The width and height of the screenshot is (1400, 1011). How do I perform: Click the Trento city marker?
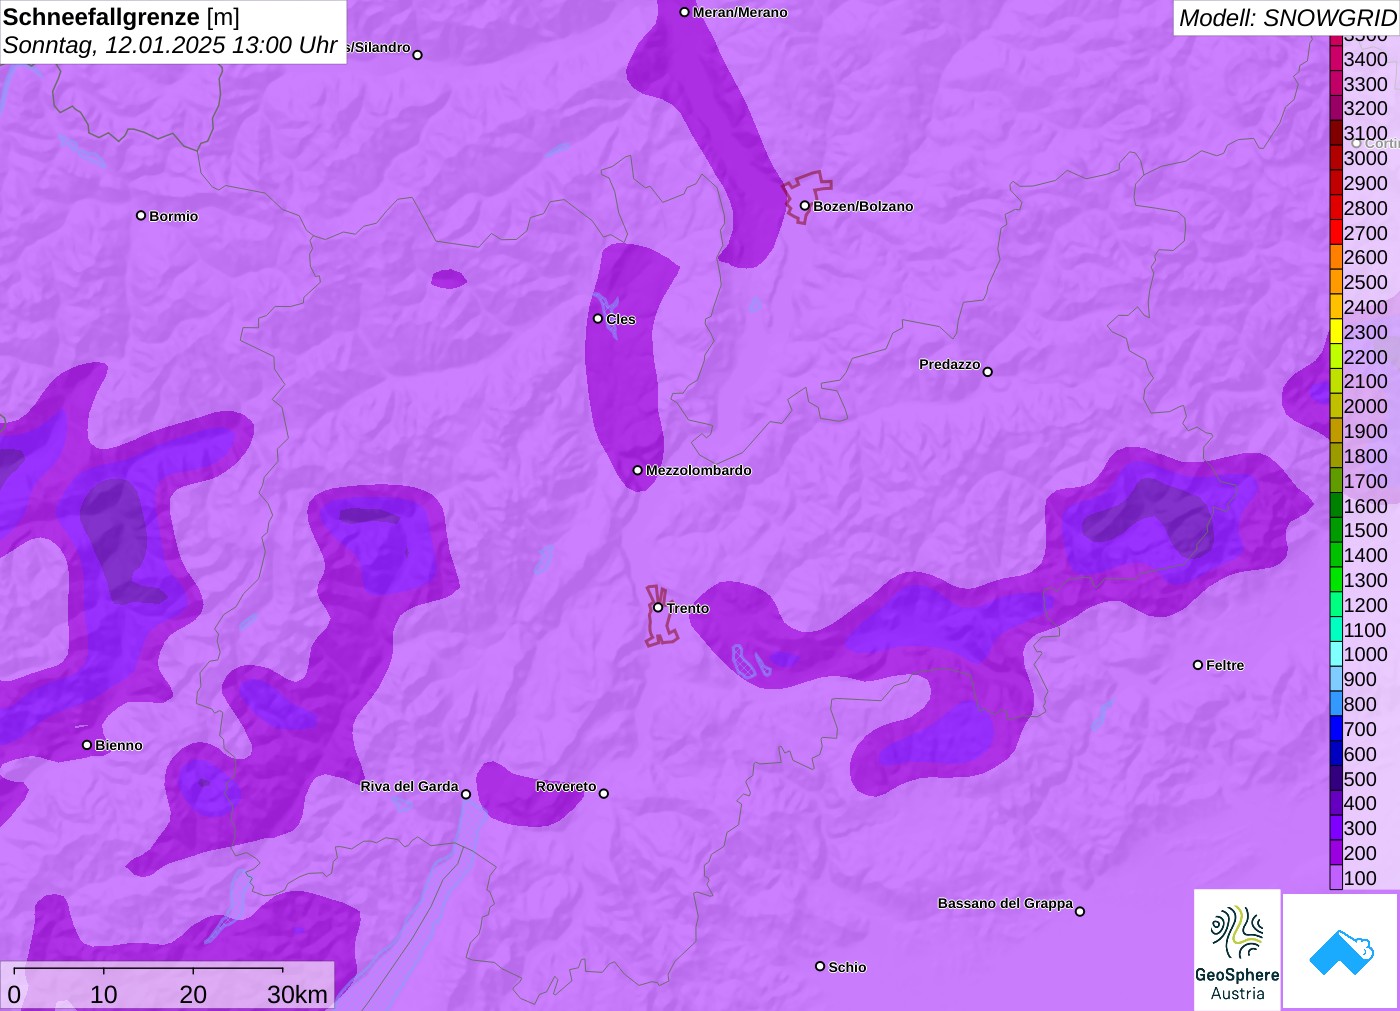click(658, 607)
